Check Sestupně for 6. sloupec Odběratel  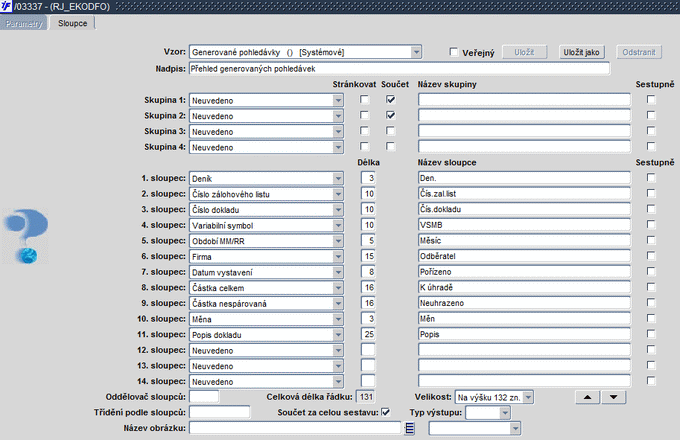[651, 256]
